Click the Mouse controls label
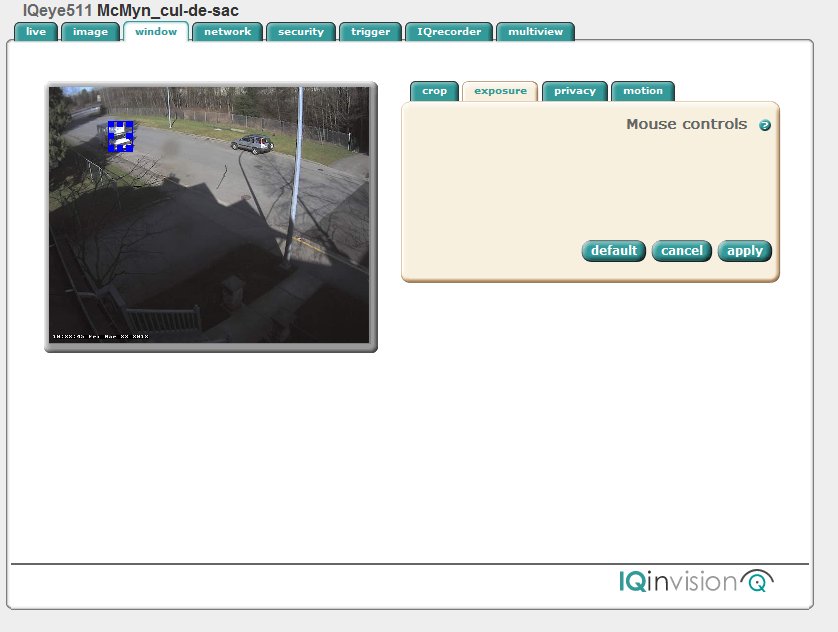The width and height of the screenshot is (838, 632). pyautogui.click(x=686, y=124)
